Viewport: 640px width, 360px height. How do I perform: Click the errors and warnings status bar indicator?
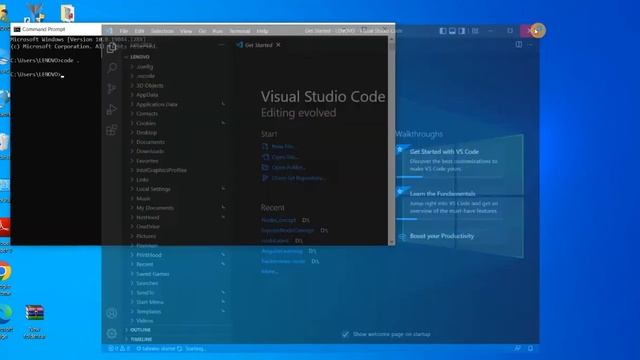[119, 349]
